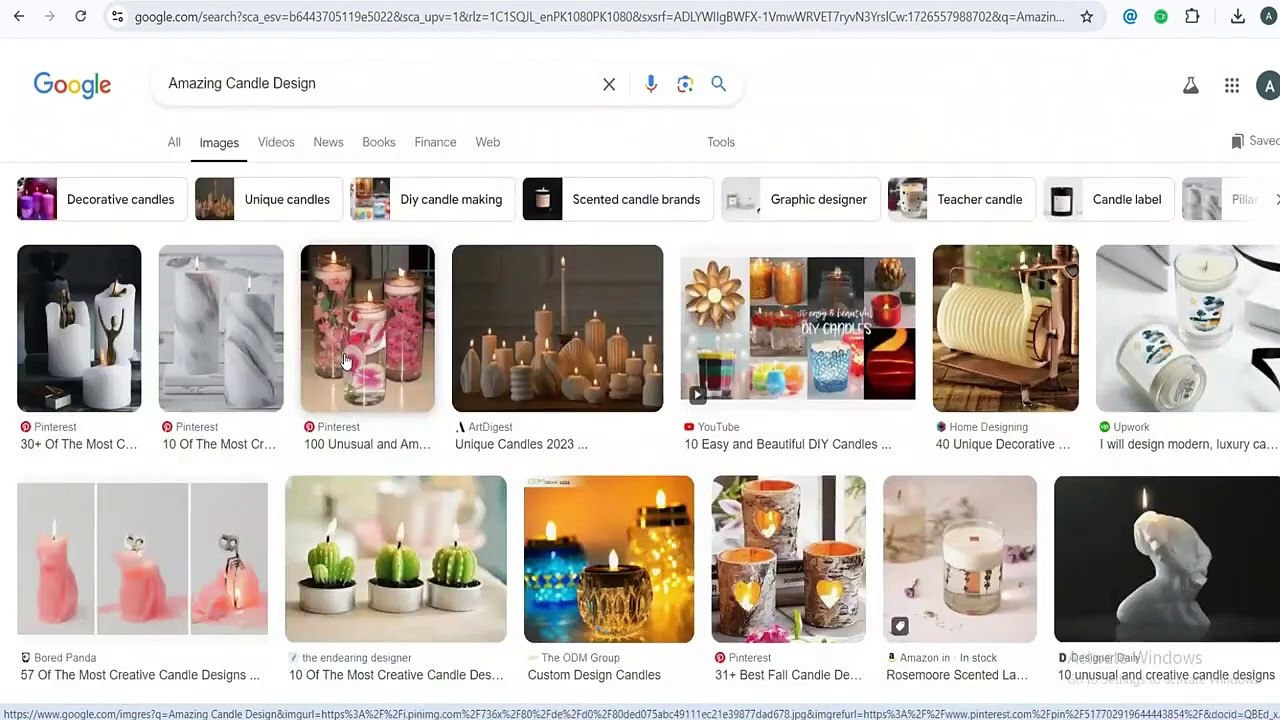Open browser downloads icon
Screen dimensions: 1280x720
point(1238,16)
